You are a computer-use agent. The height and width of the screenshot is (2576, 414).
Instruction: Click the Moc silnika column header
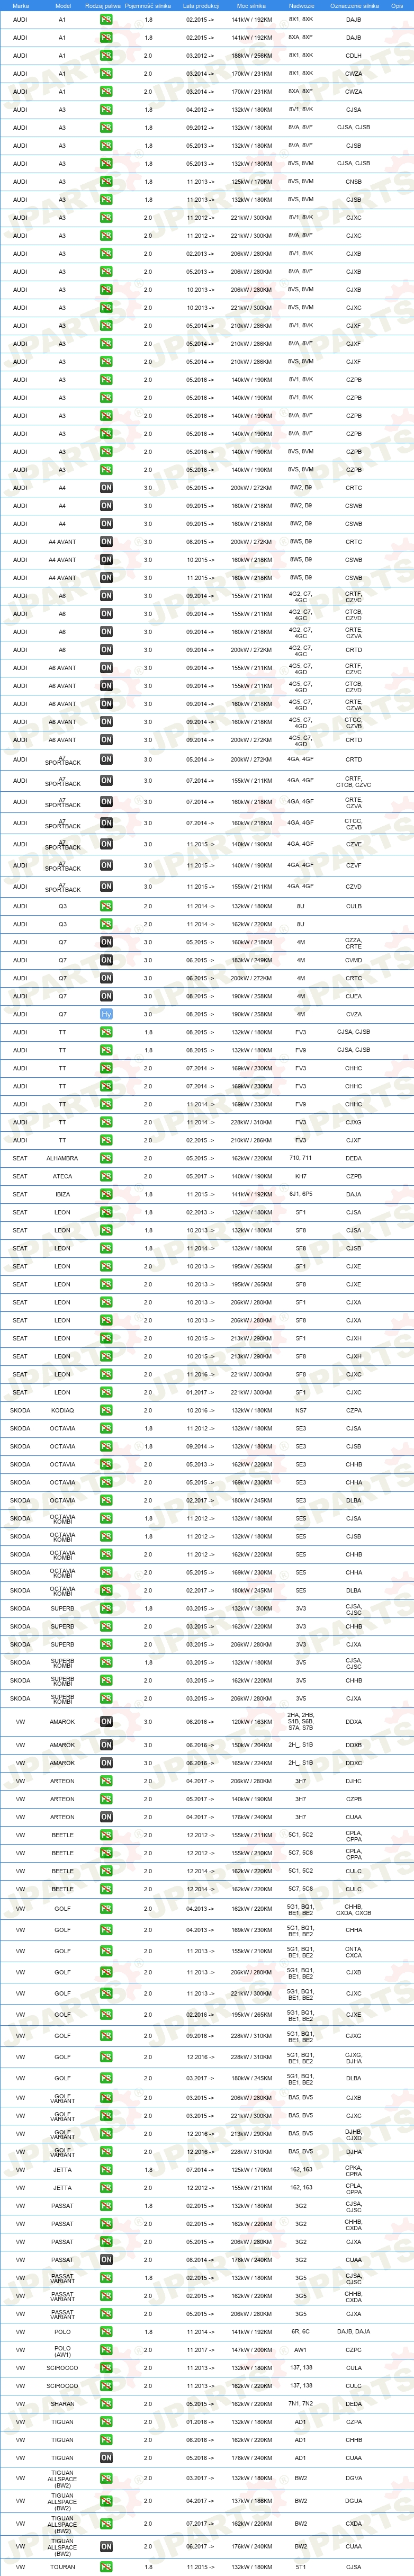click(251, 5)
